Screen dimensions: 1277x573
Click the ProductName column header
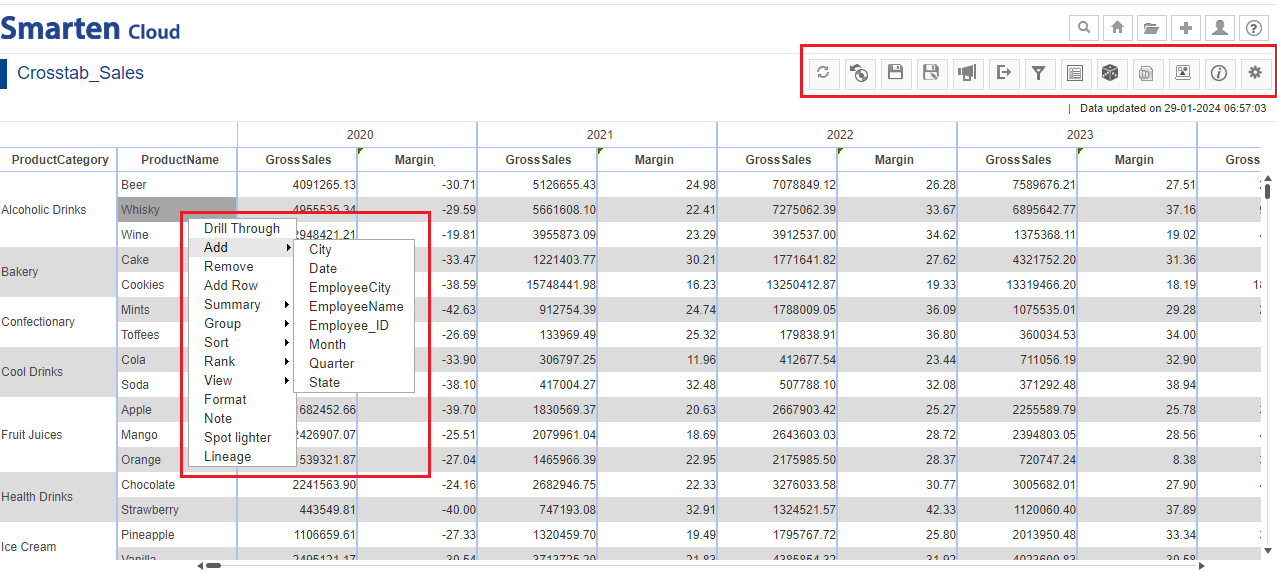[x=178, y=159]
